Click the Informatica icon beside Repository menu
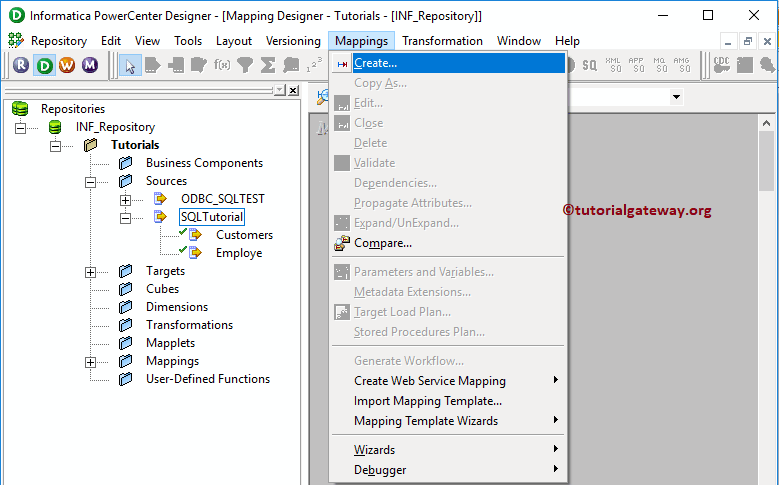The image size is (779, 485). pyautogui.click(x=16, y=40)
